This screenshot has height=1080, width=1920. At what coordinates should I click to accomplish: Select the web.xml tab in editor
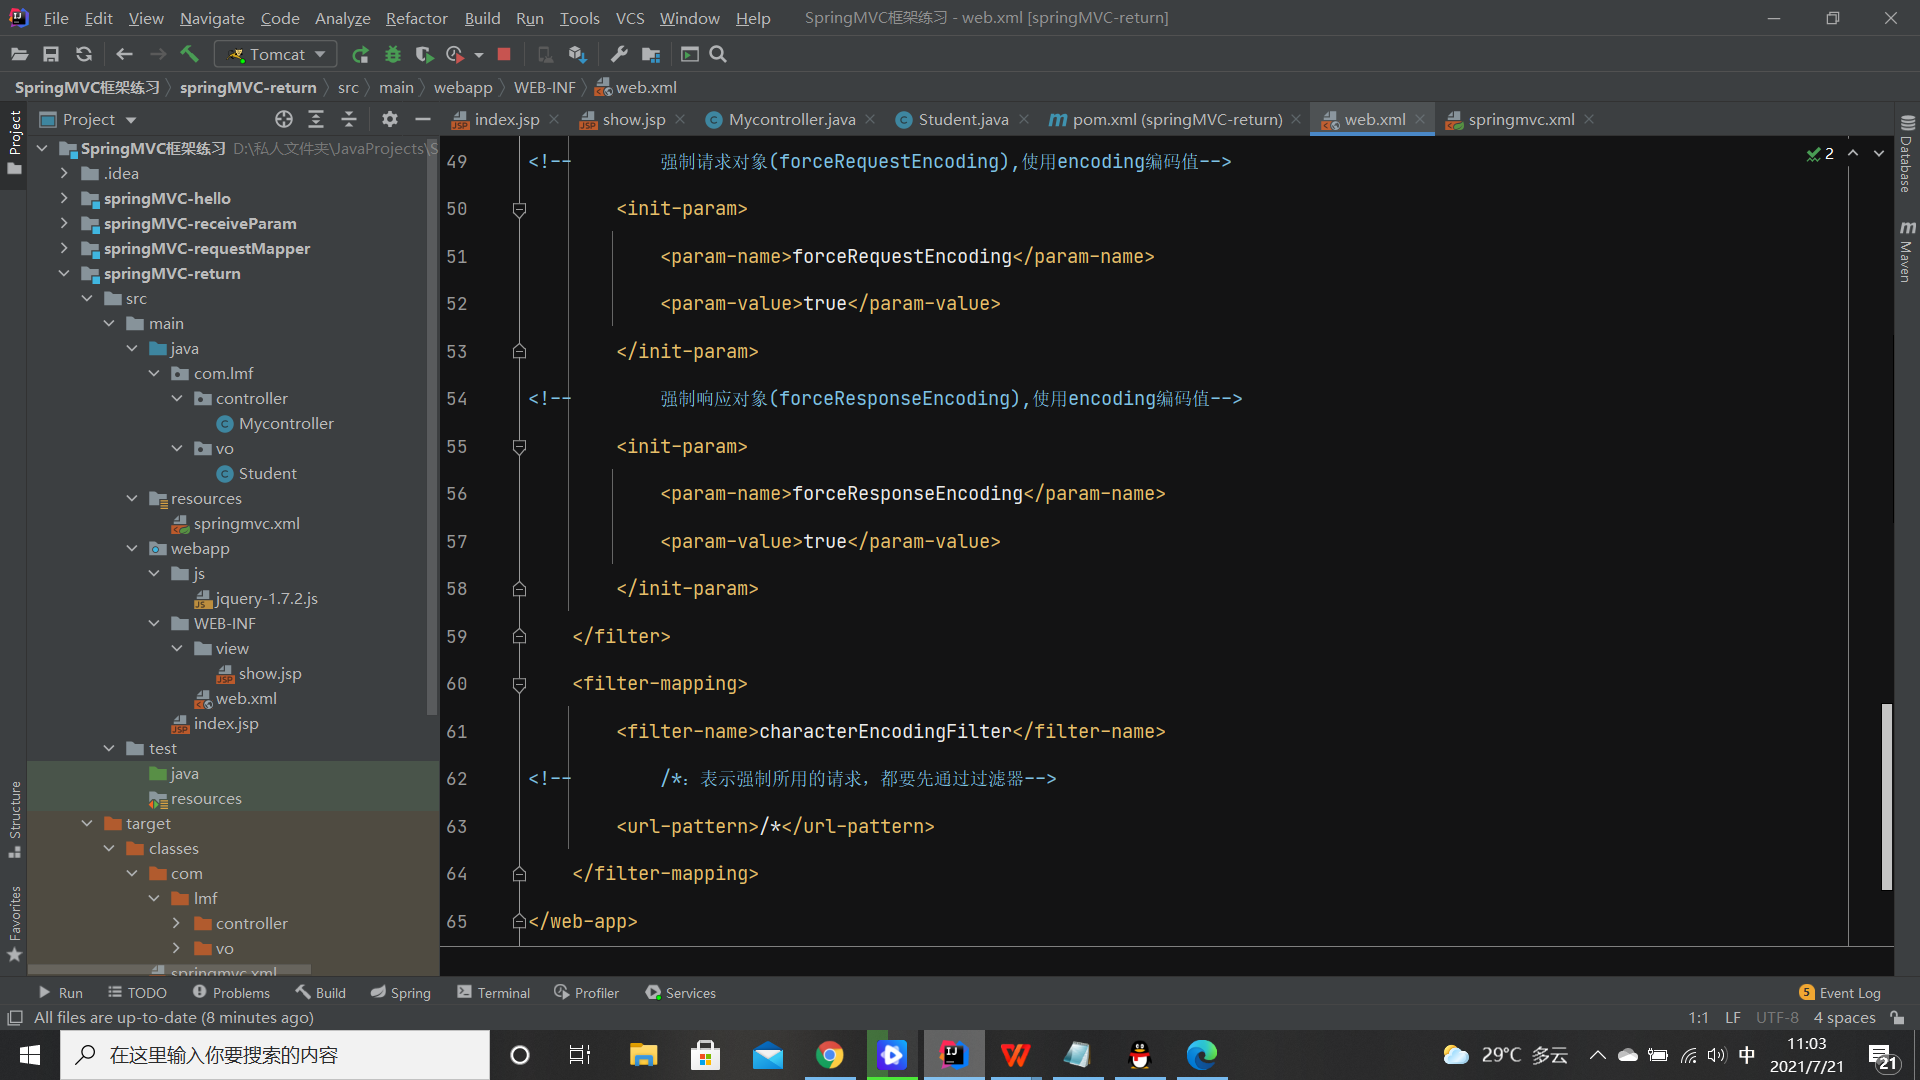[1371, 119]
